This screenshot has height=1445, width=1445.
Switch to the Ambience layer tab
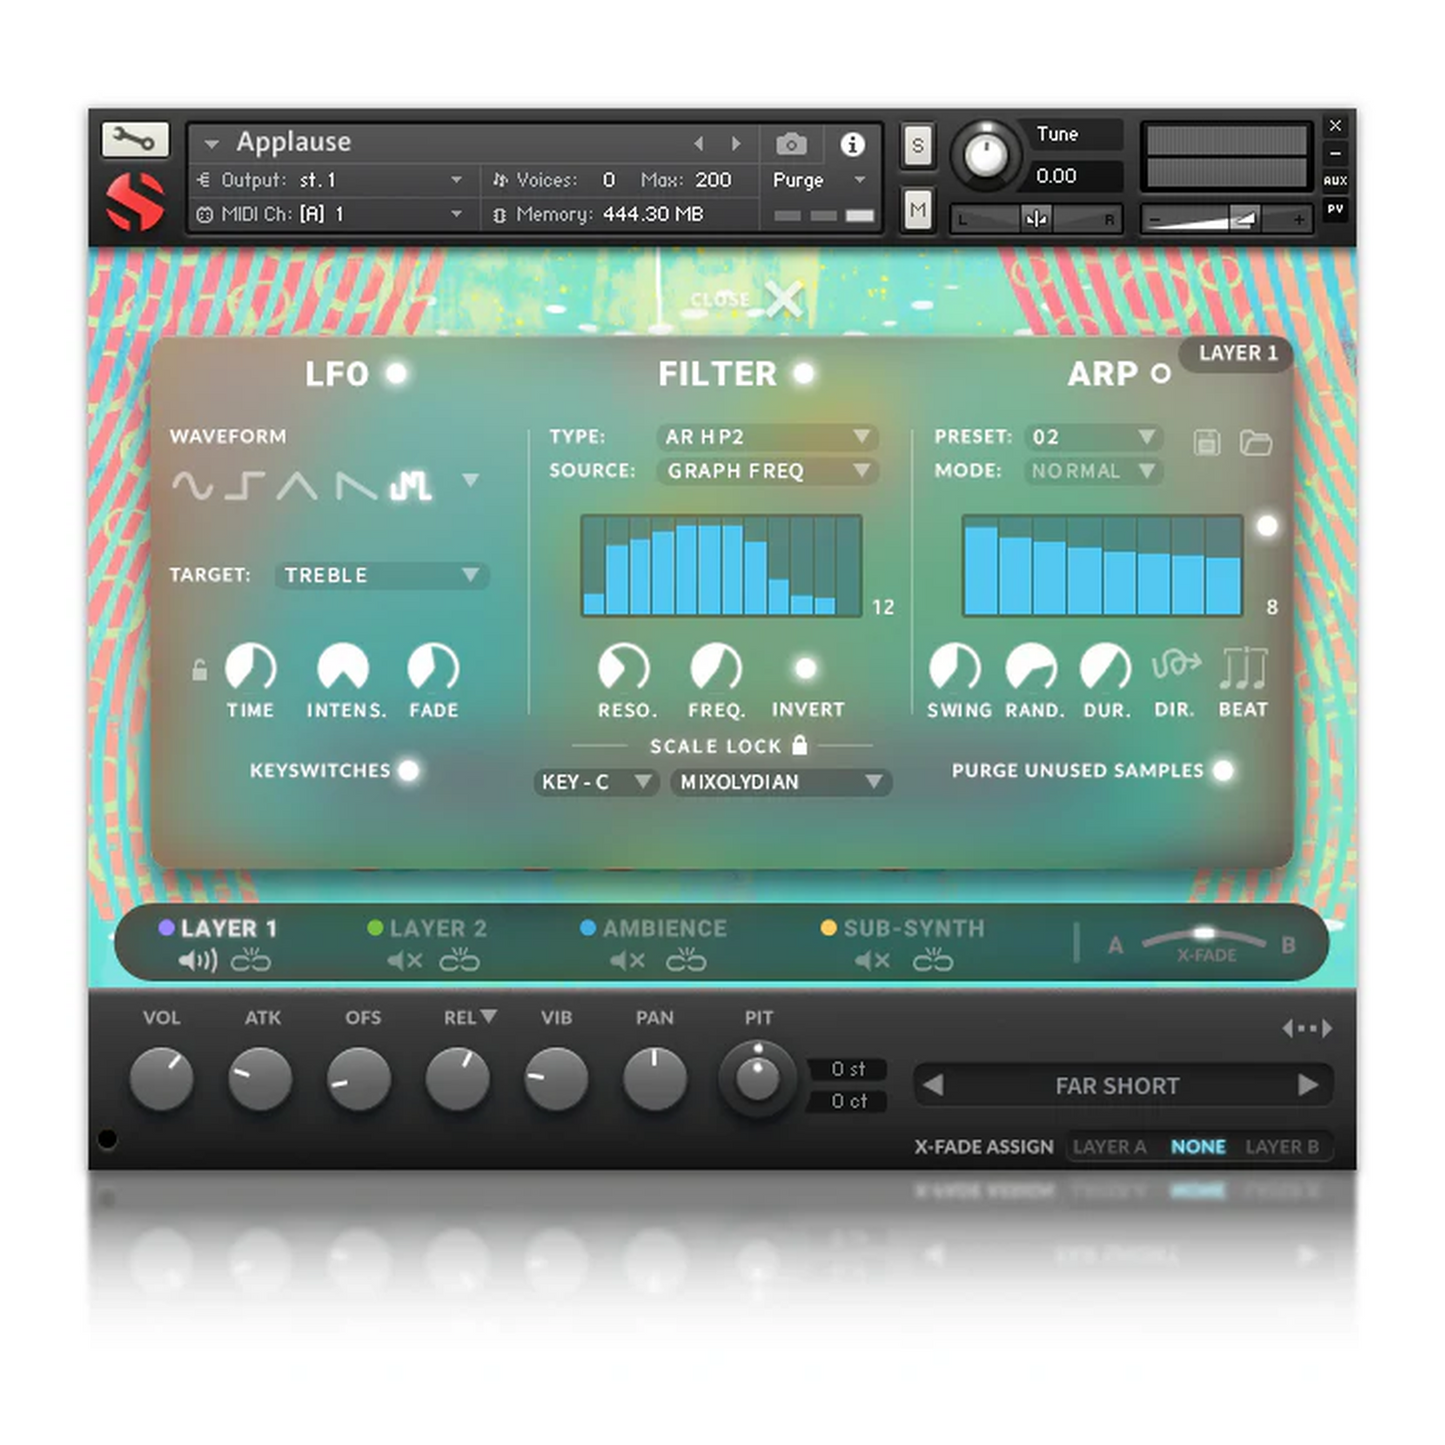pyautogui.click(x=663, y=928)
